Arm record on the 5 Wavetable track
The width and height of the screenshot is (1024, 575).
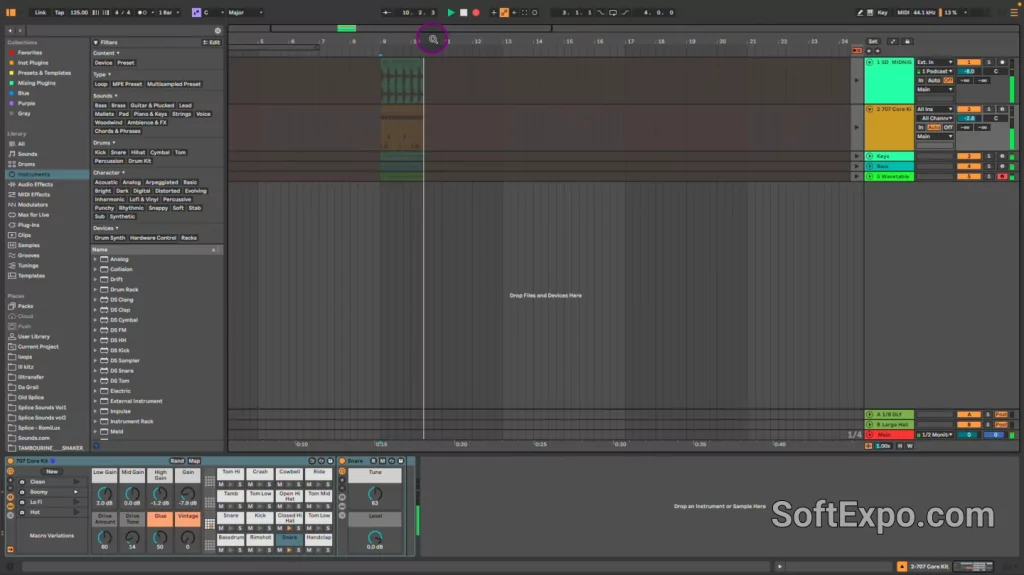(1002, 176)
